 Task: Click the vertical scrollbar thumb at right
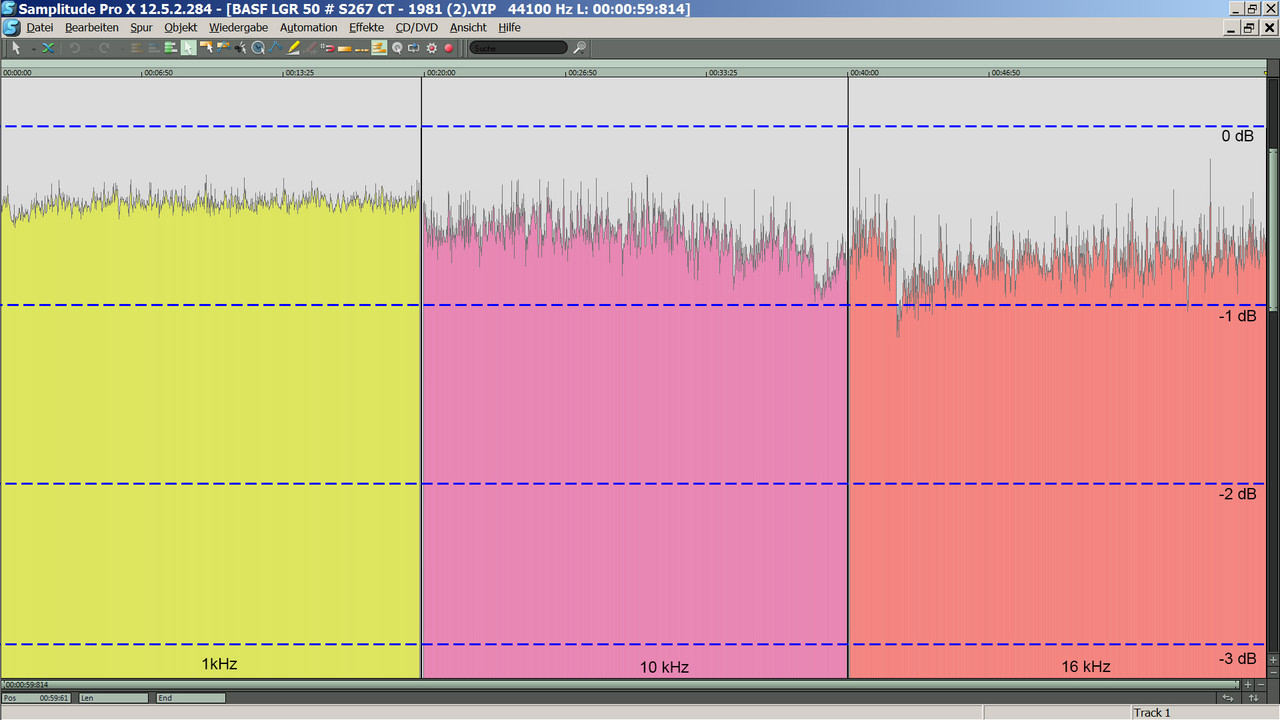point(1273,230)
